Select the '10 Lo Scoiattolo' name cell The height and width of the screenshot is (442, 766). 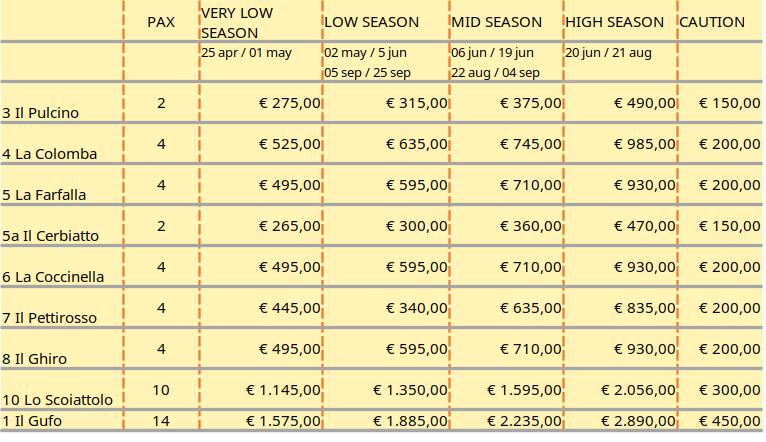(x=58, y=400)
